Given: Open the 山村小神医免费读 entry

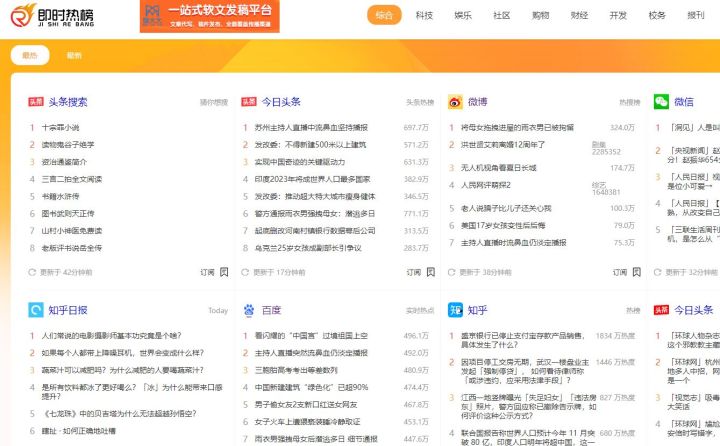Looking at the screenshot, I should 72,231.
